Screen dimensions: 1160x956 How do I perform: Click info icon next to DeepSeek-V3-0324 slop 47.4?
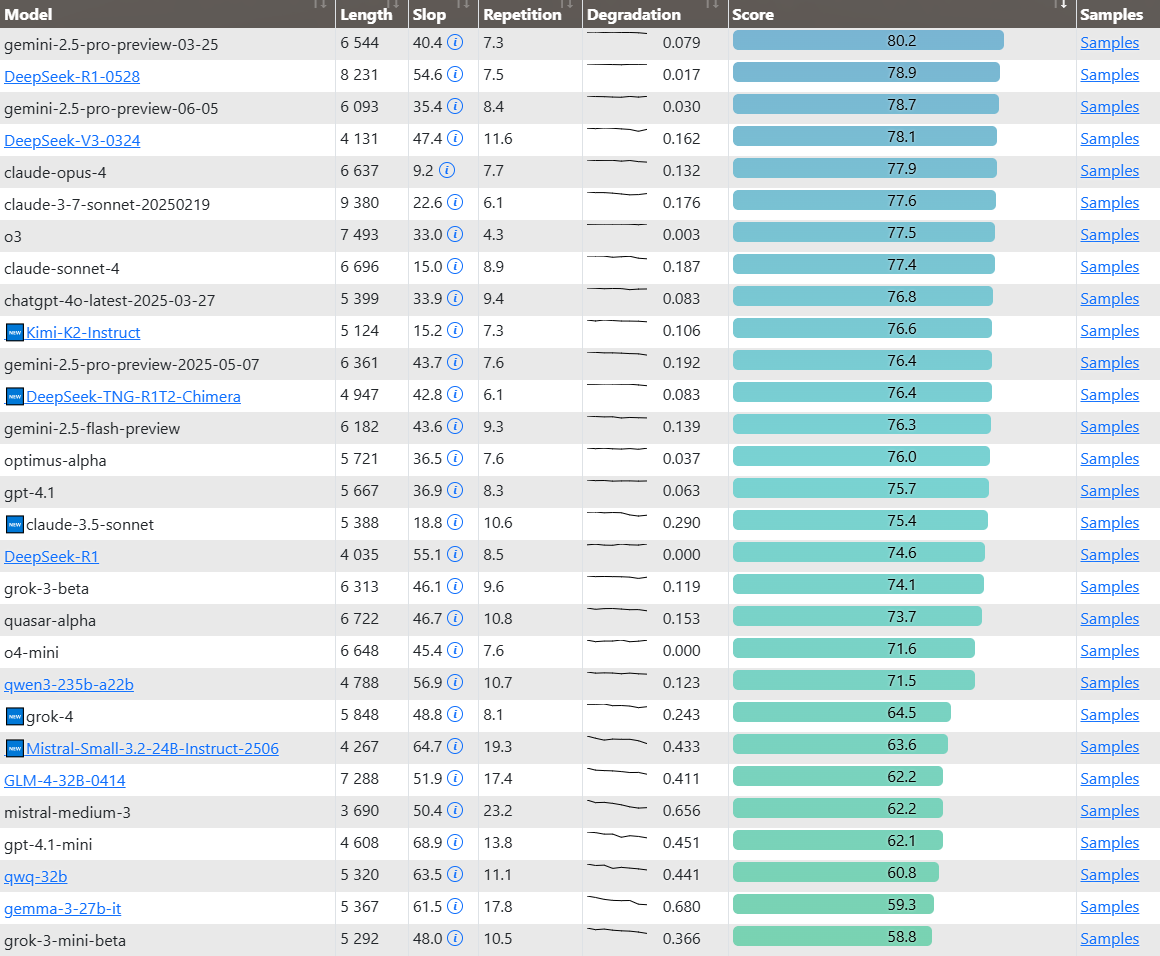[455, 138]
